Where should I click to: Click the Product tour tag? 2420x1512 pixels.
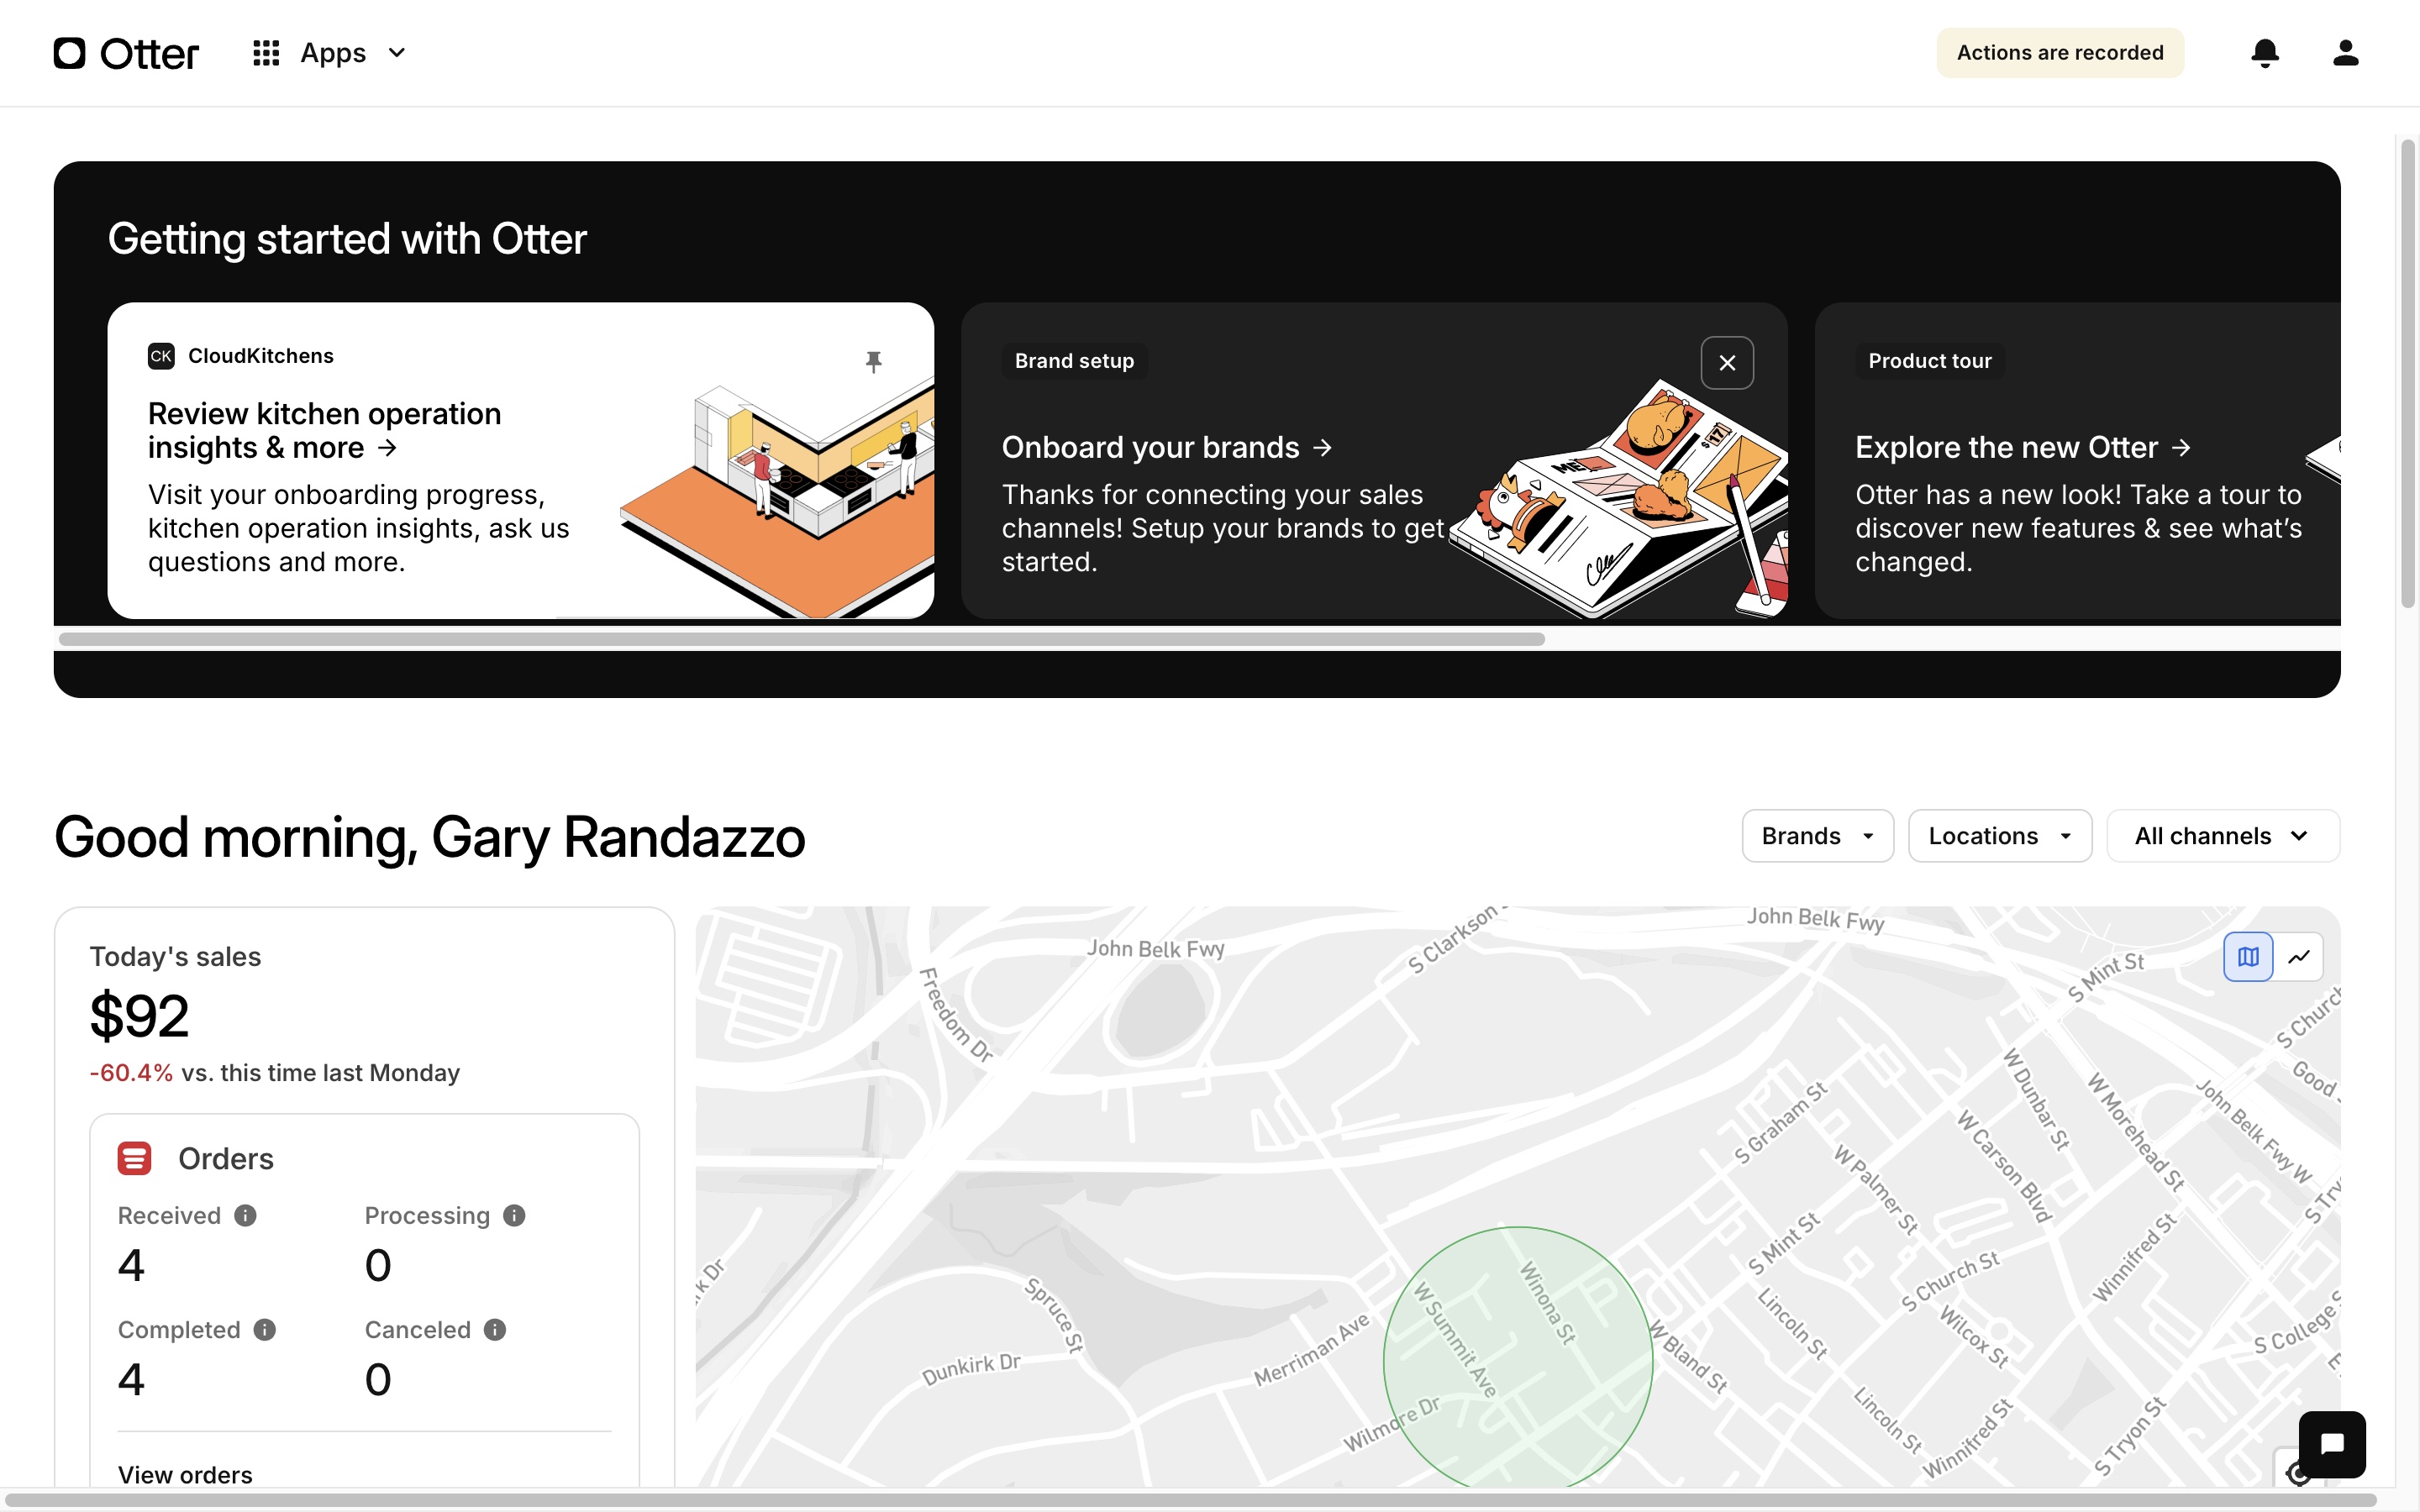(1930, 361)
